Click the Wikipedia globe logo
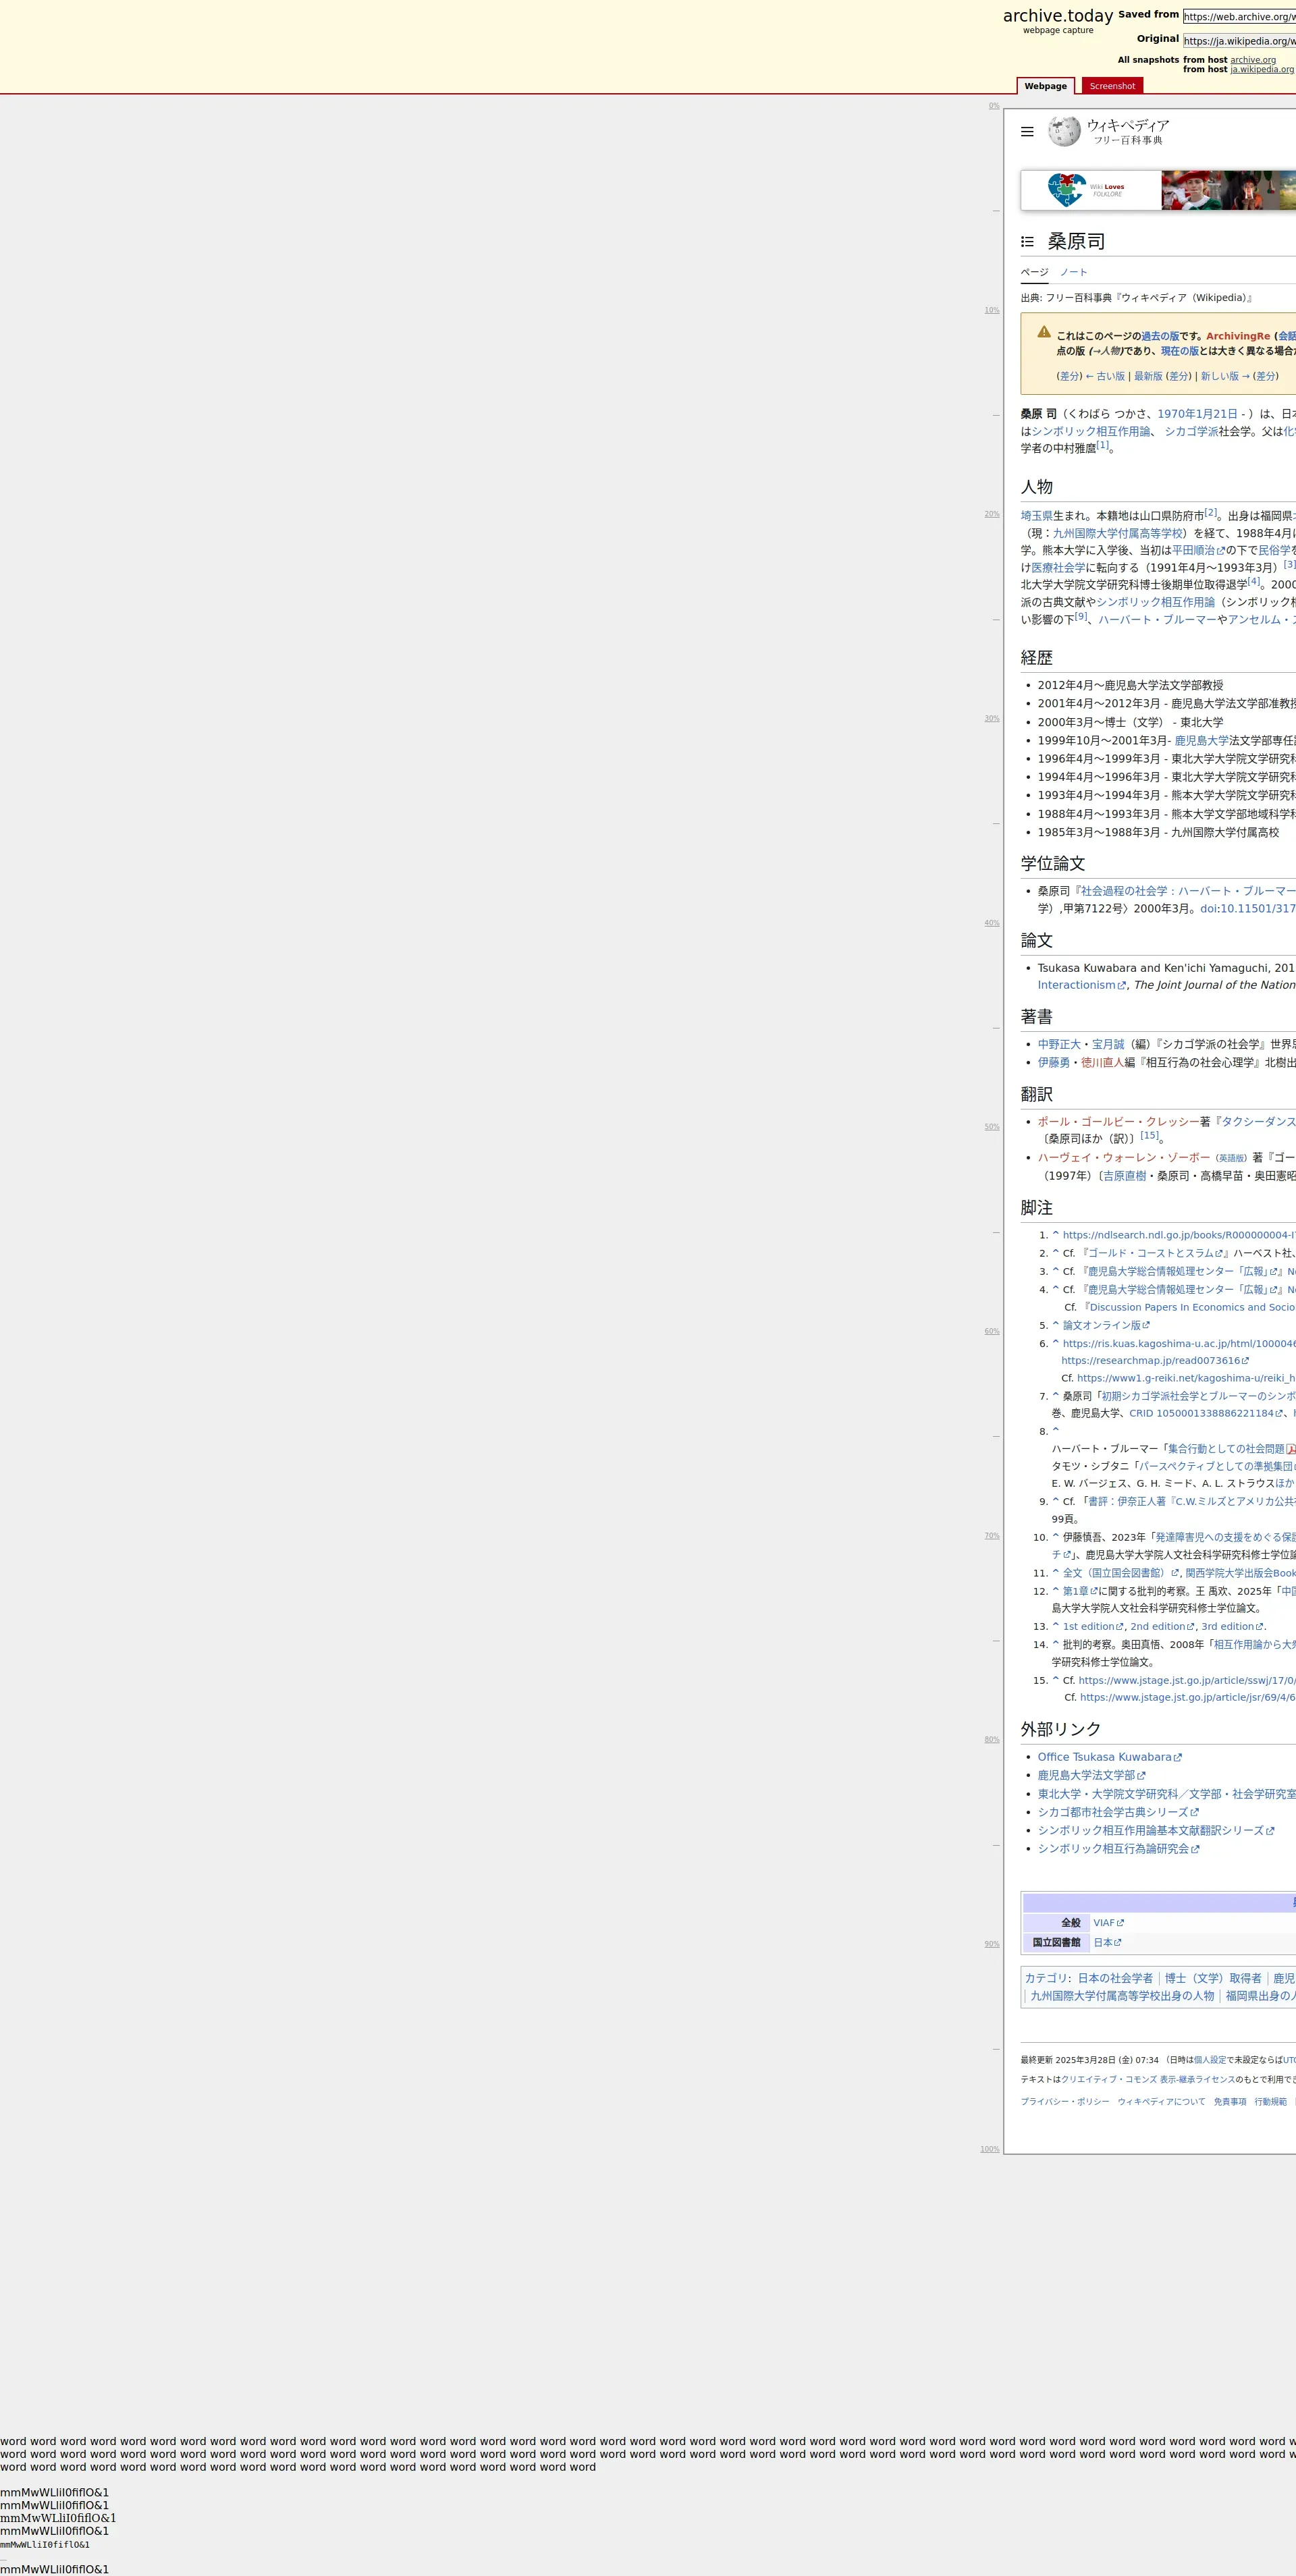This screenshot has width=1296, height=2576. (1064, 131)
